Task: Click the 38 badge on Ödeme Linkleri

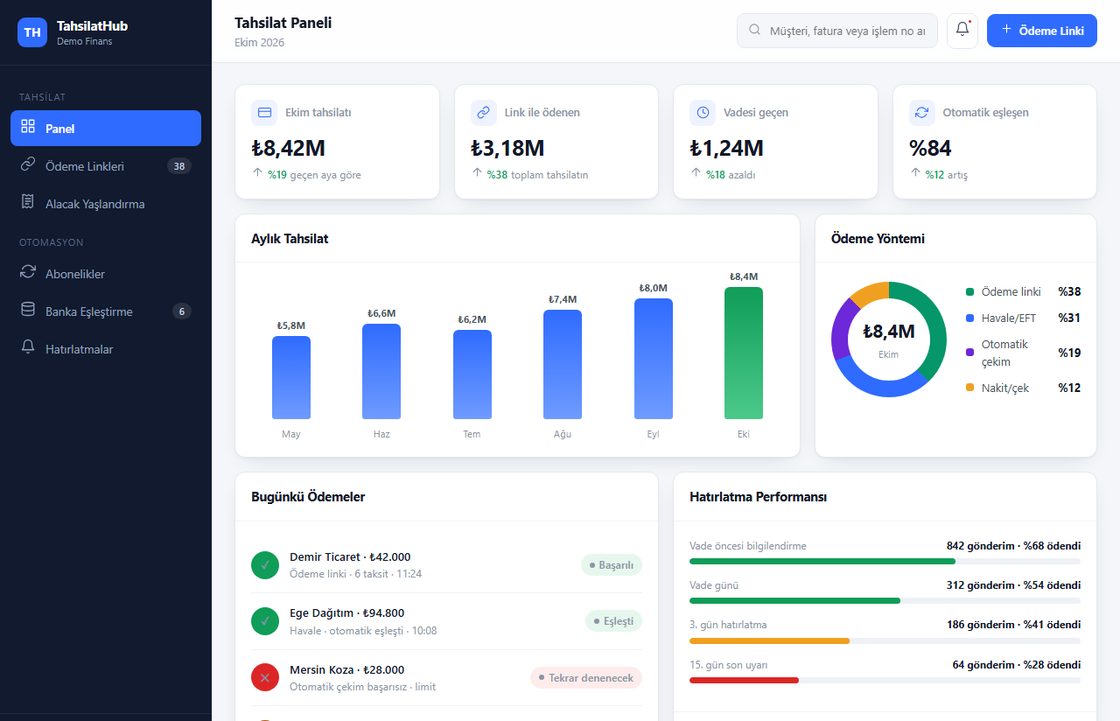Action: point(179,166)
